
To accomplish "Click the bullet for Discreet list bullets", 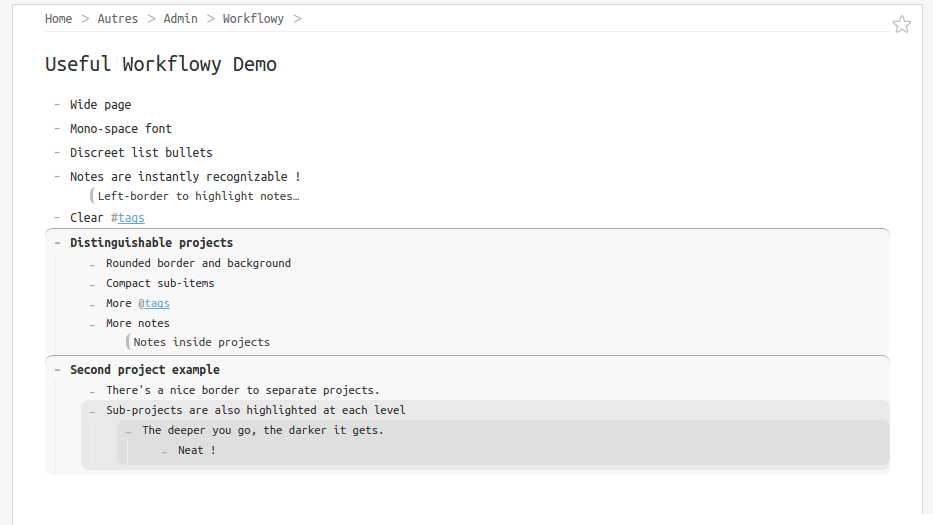I will coord(57,152).
